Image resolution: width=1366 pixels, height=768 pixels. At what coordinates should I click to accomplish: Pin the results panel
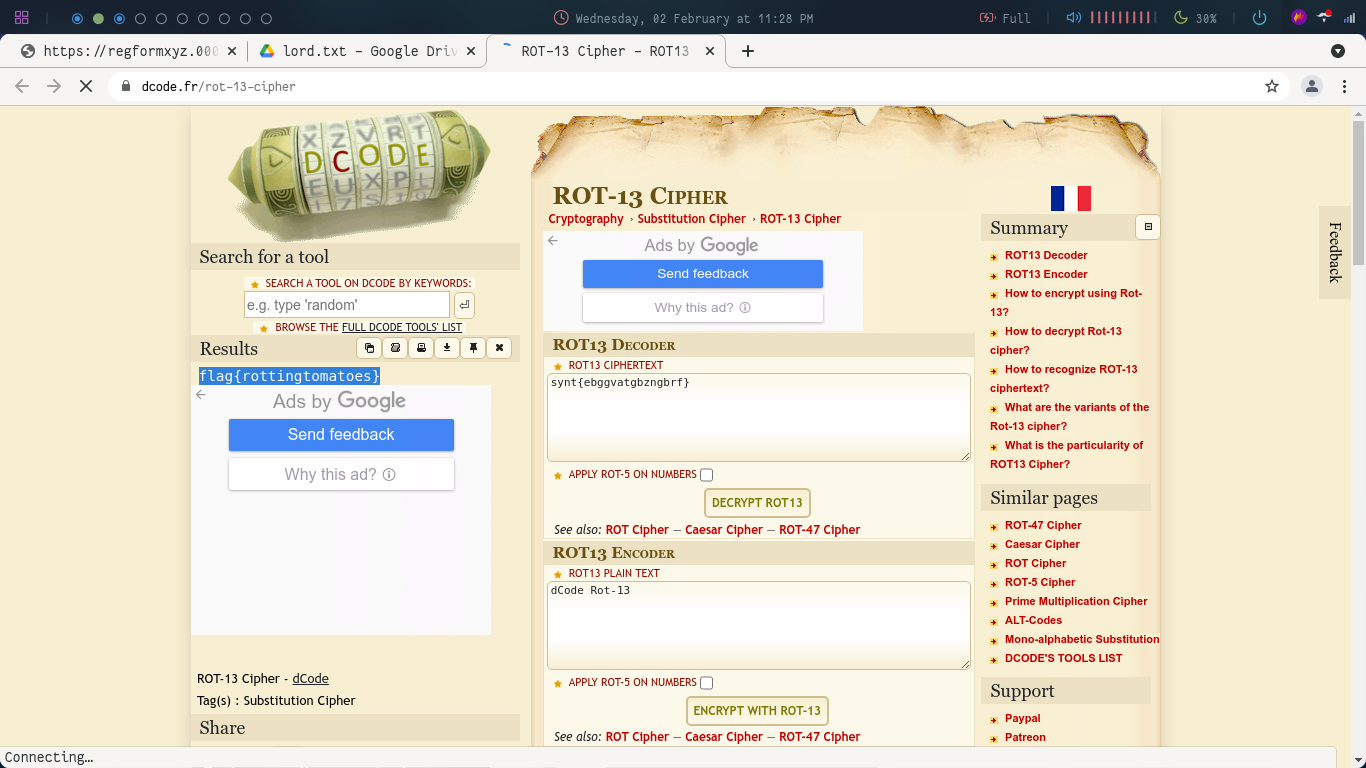473,348
